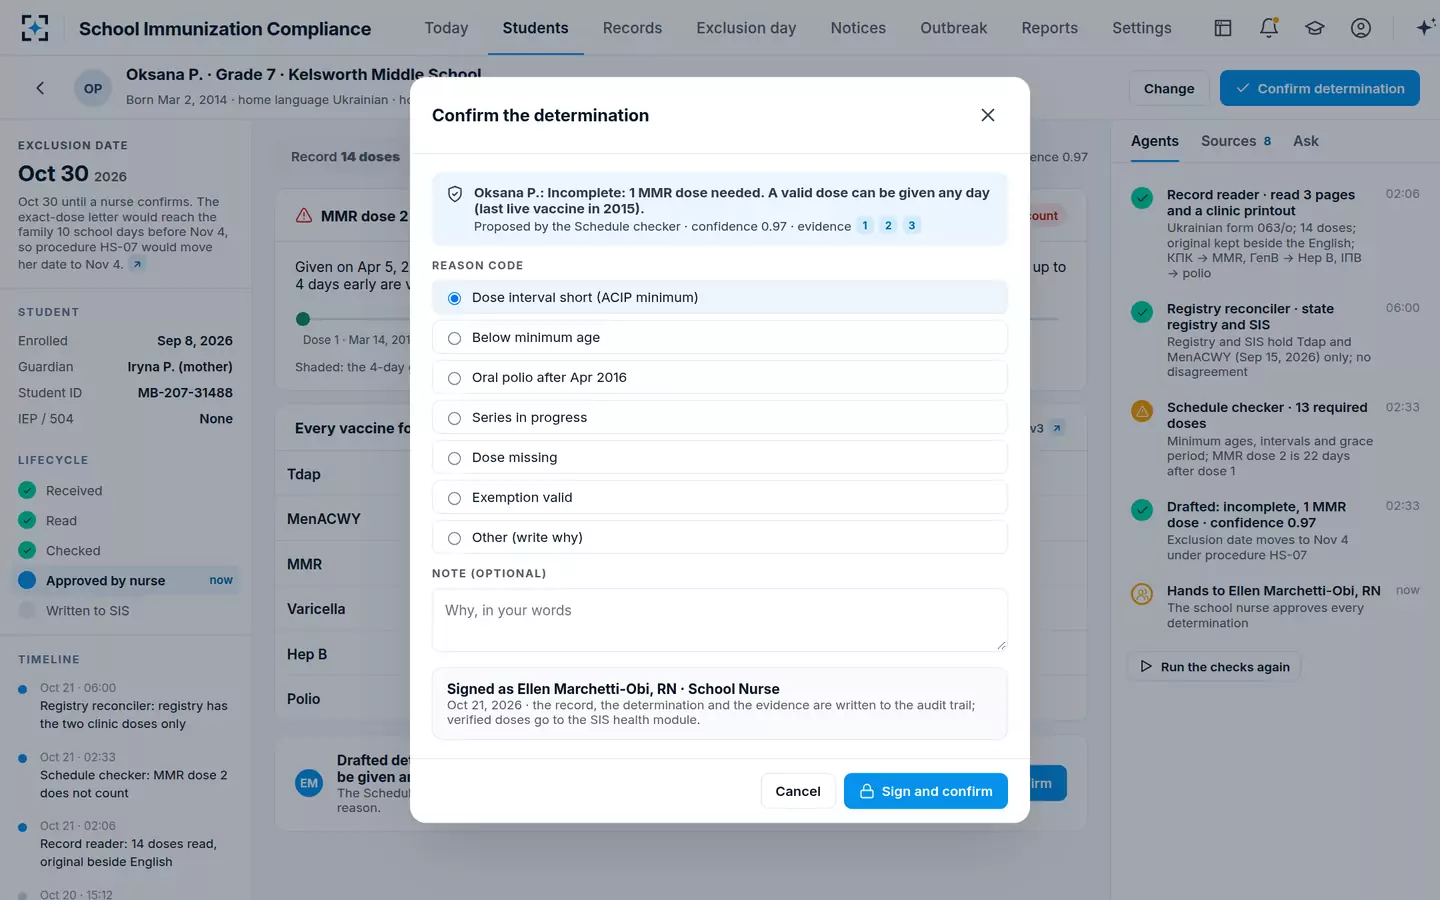Open the Exclusion day tab

(x=746, y=28)
